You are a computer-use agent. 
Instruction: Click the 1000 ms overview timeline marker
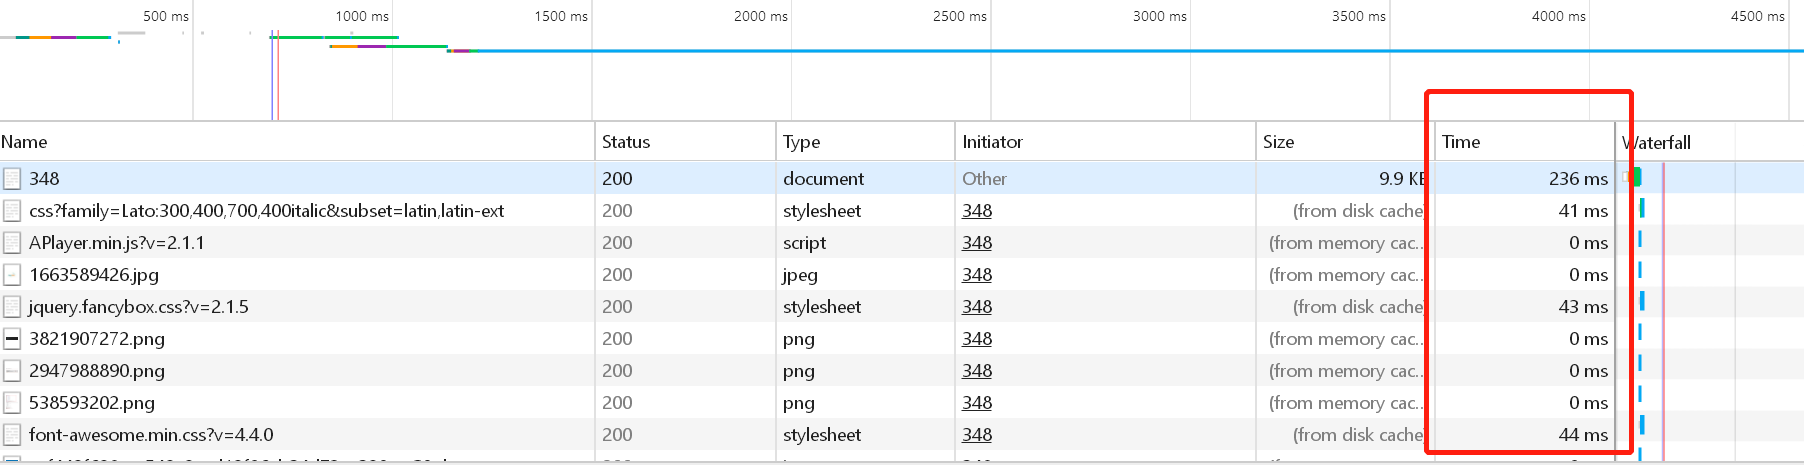point(362,16)
